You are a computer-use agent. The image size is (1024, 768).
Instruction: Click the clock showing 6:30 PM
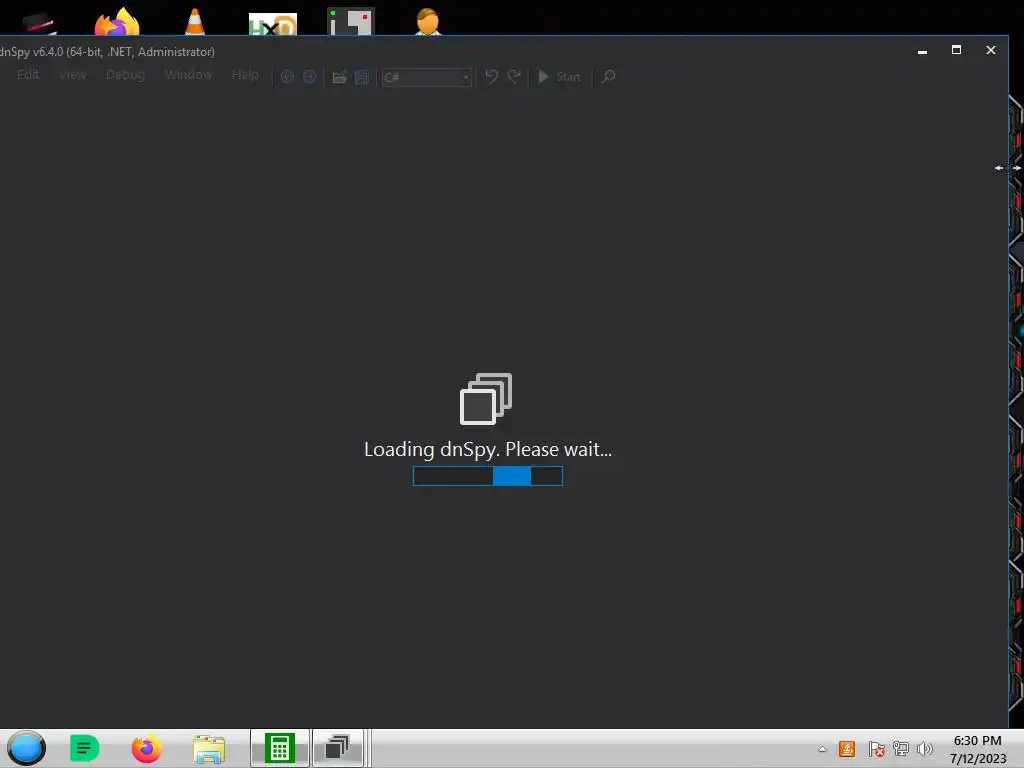pyautogui.click(x=977, y=741)
